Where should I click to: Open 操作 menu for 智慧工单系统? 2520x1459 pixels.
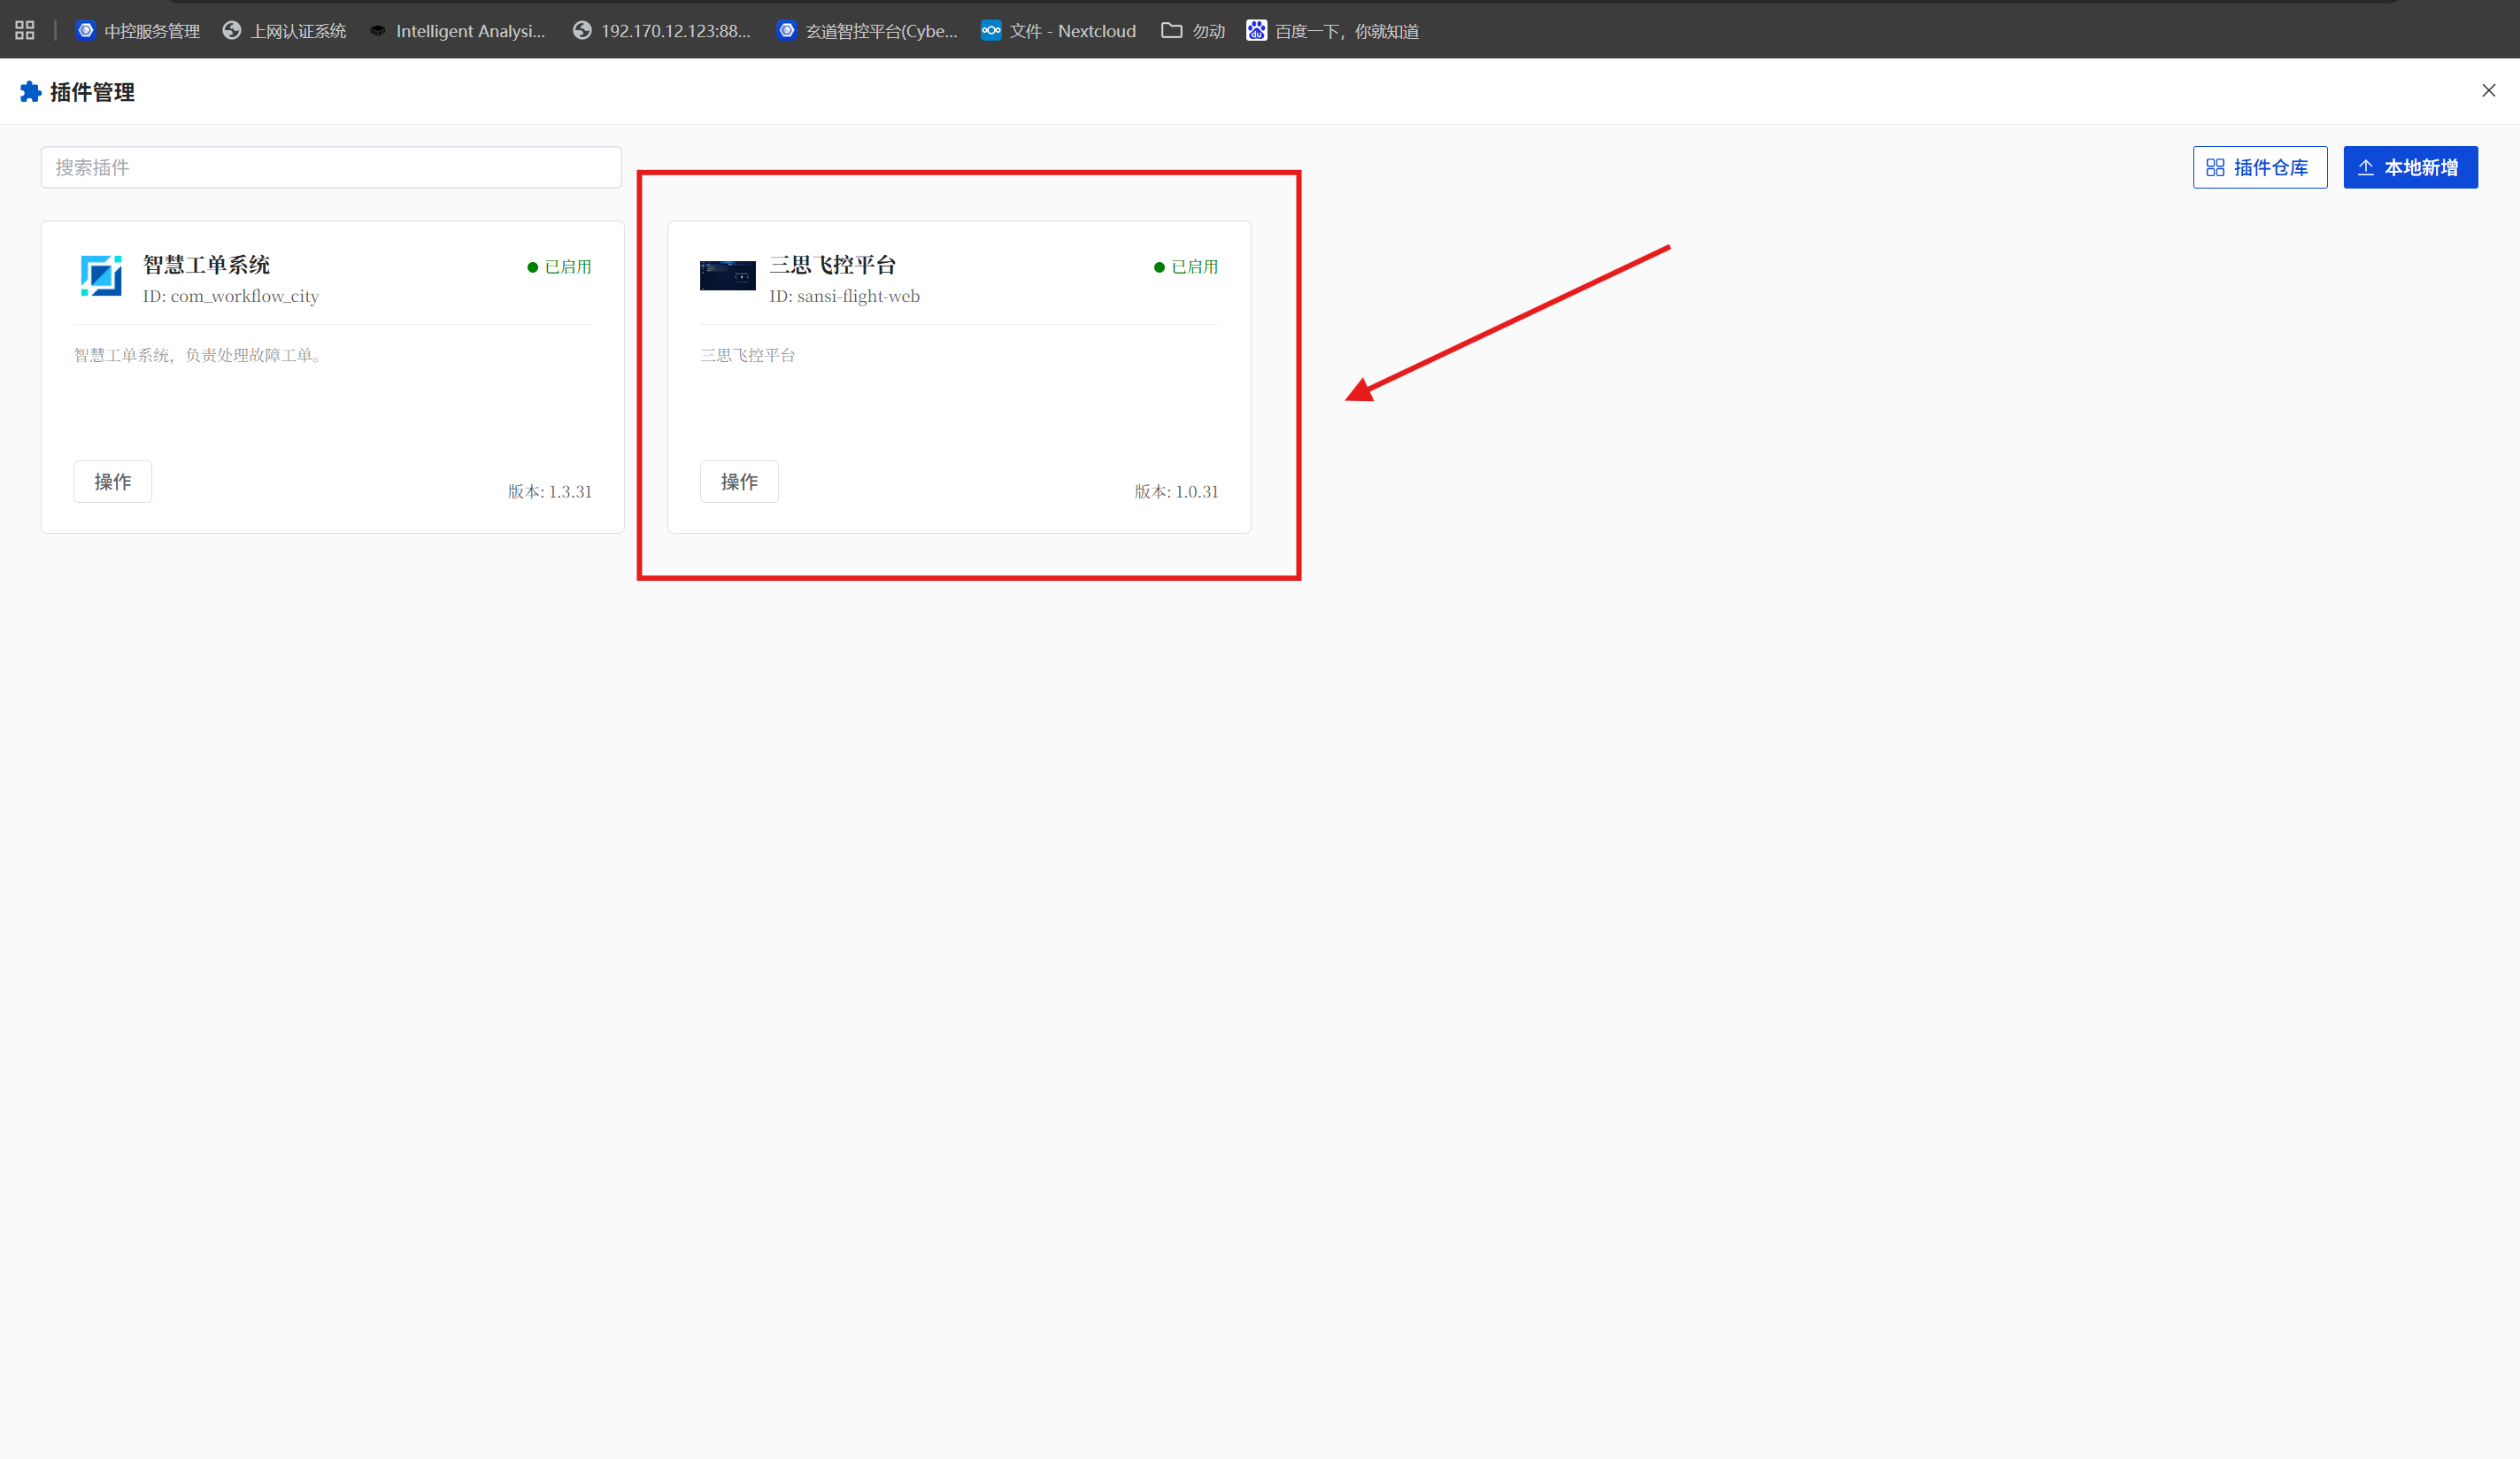coord(113,482)
